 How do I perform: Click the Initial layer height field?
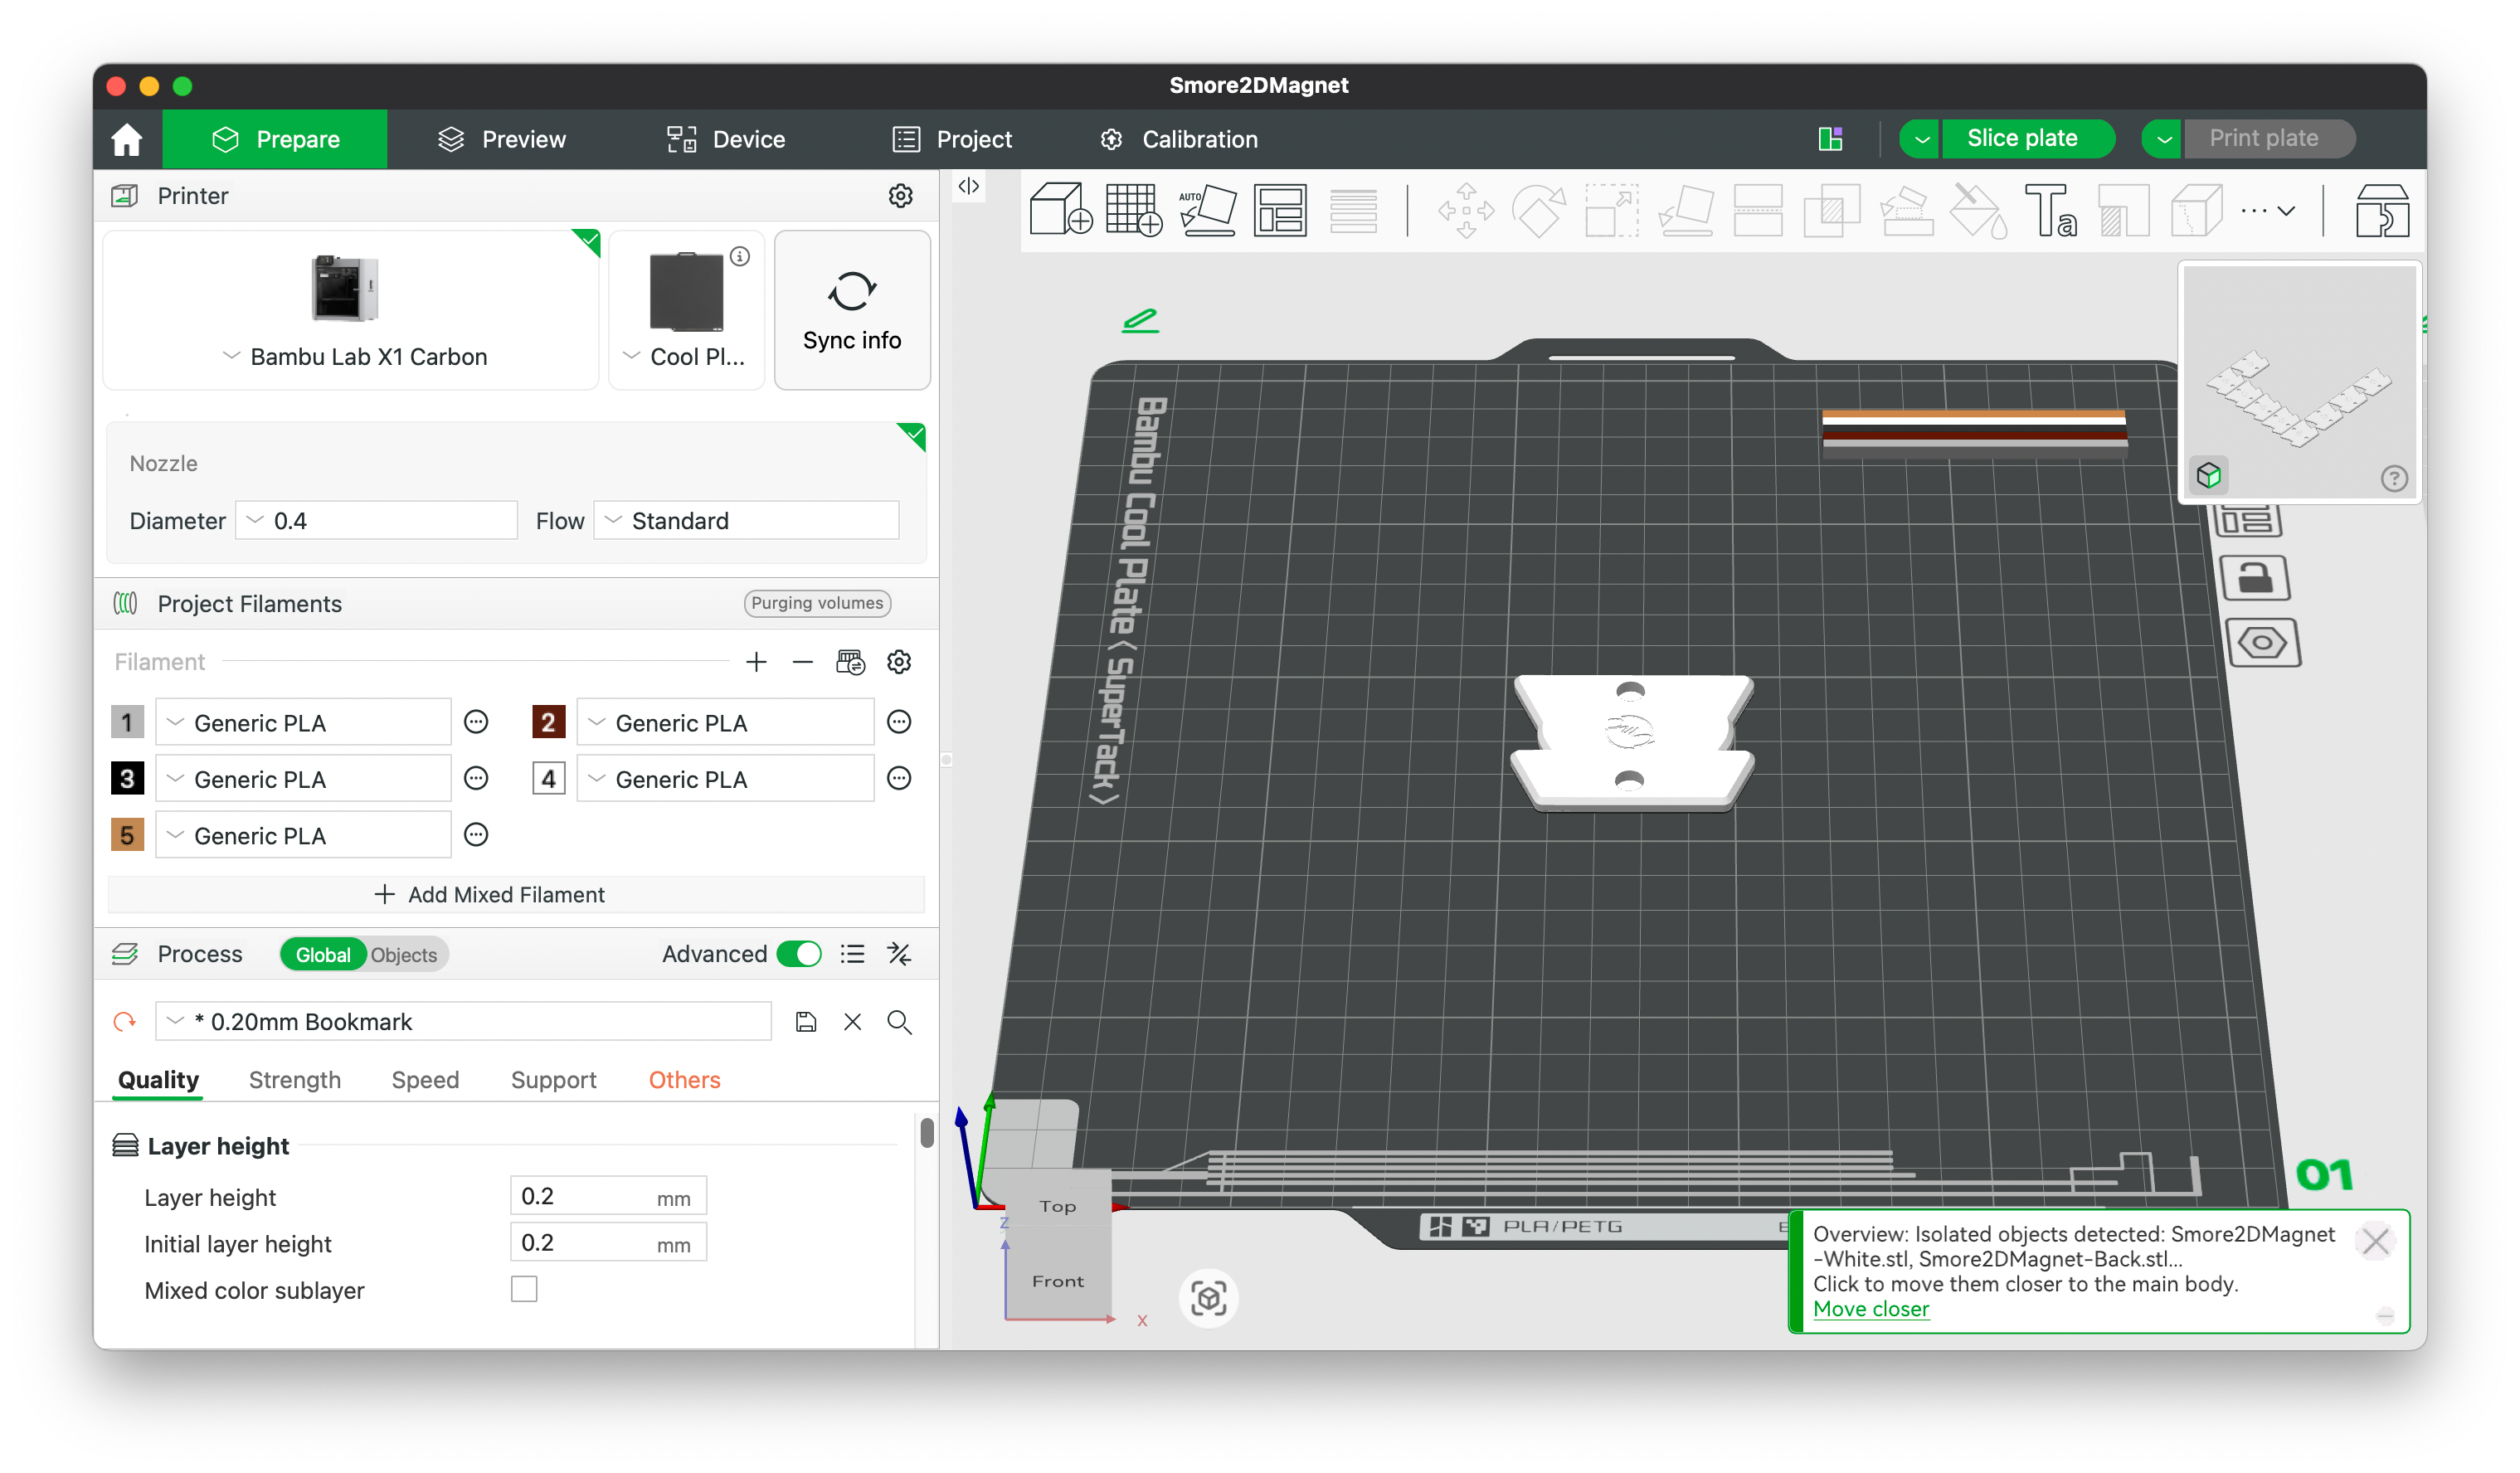point(608,1243)
